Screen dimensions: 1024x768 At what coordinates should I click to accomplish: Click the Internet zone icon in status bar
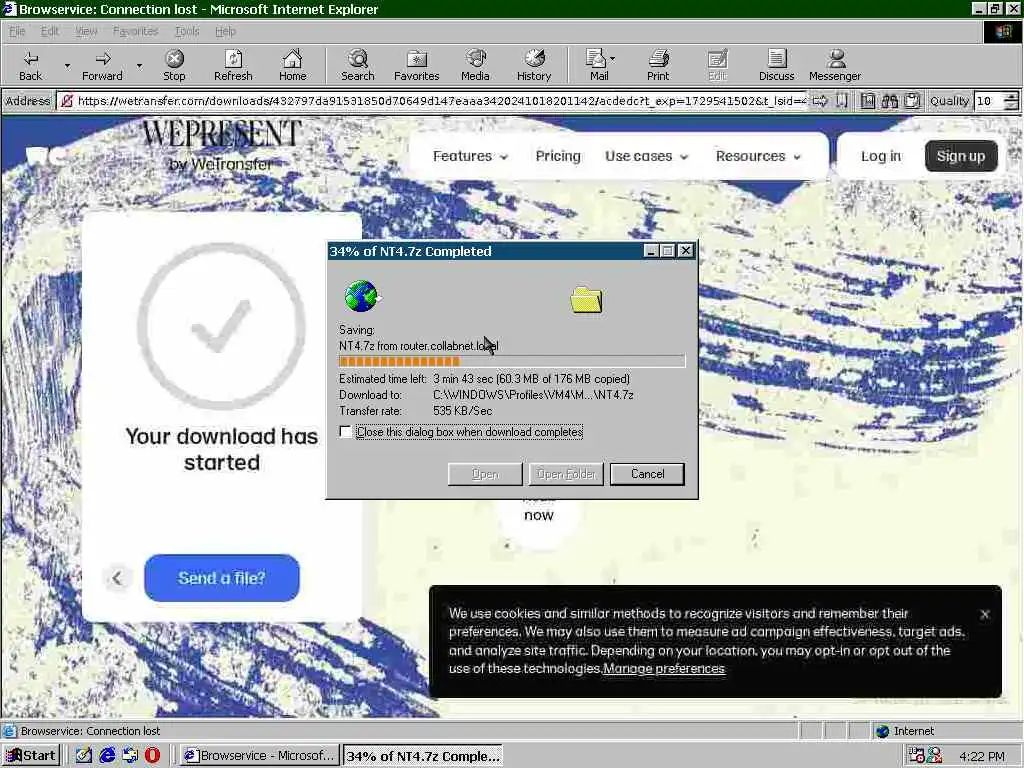click(883, 731)
